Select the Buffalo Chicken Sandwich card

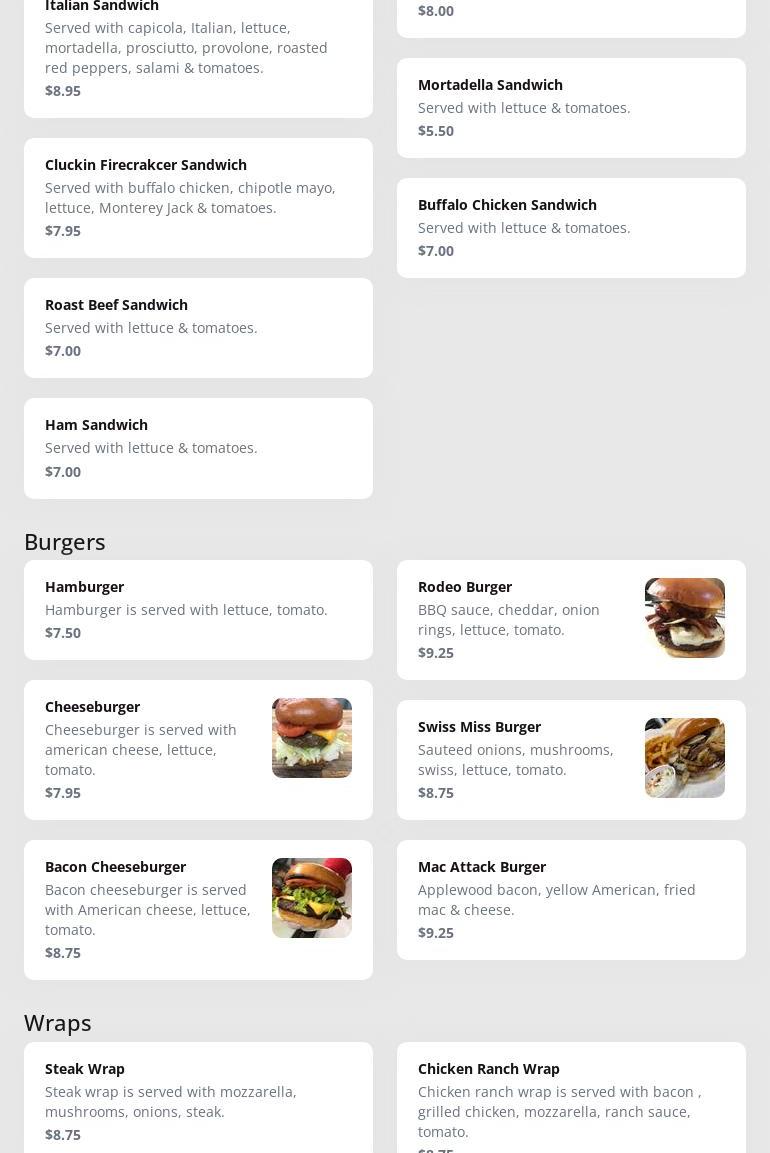coord(571,228)
